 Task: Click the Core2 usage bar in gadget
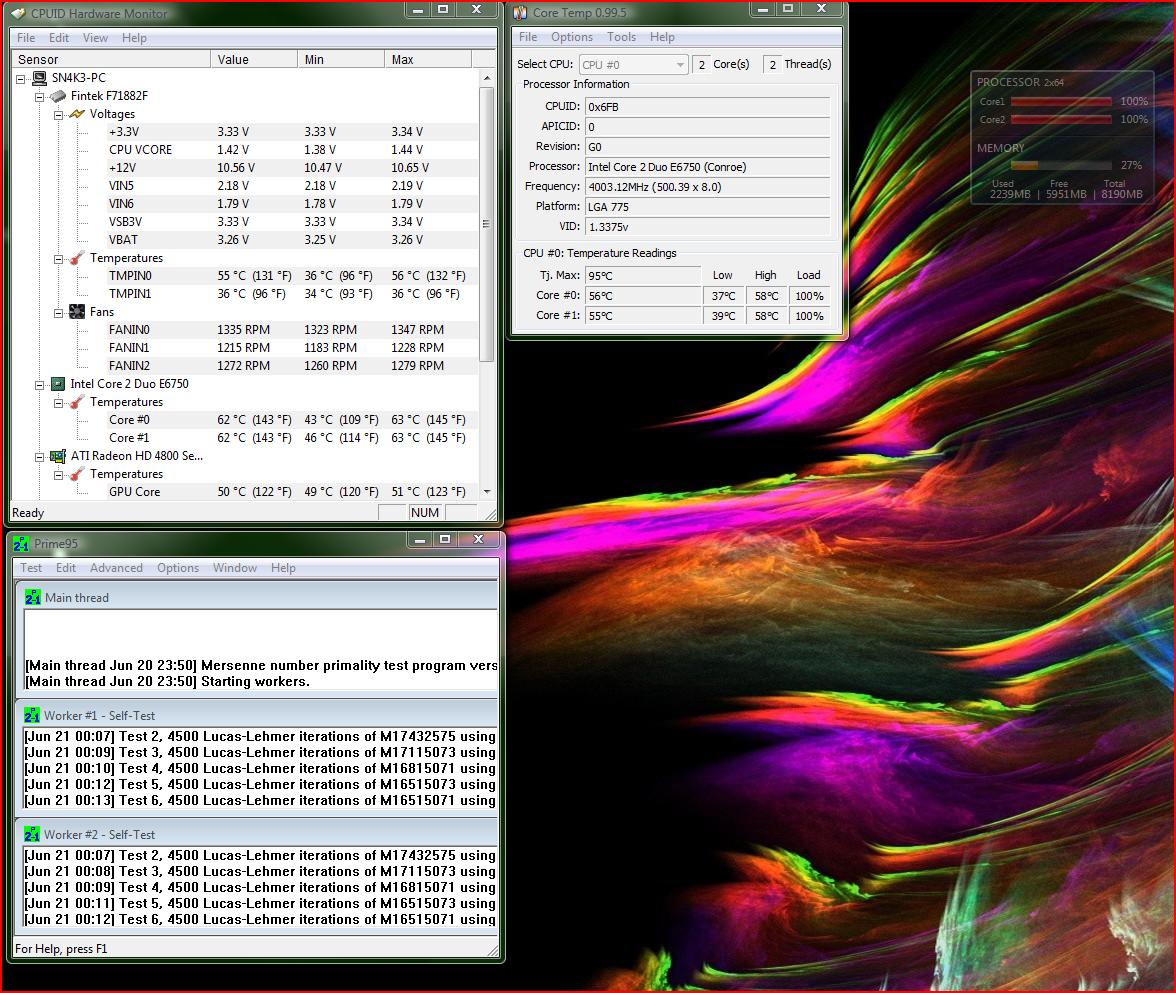tap(1060, 119)
